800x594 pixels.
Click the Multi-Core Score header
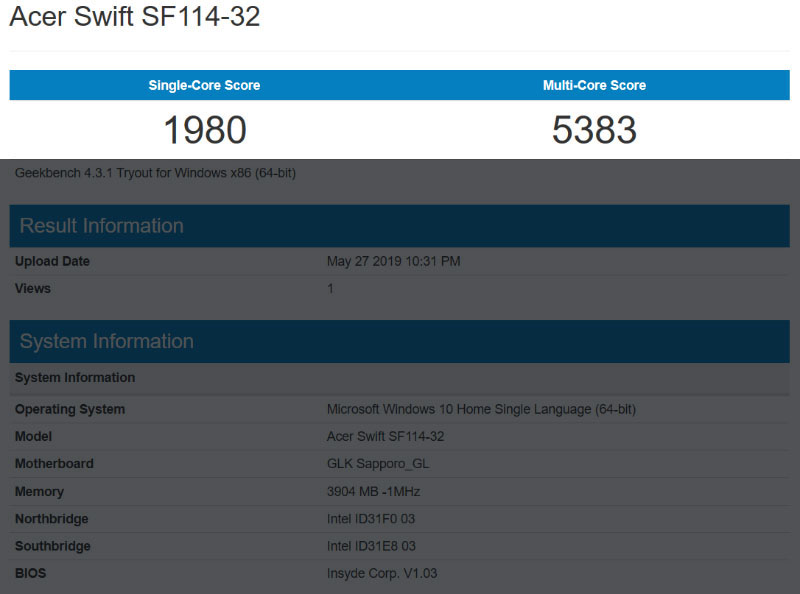pos(594,85)
